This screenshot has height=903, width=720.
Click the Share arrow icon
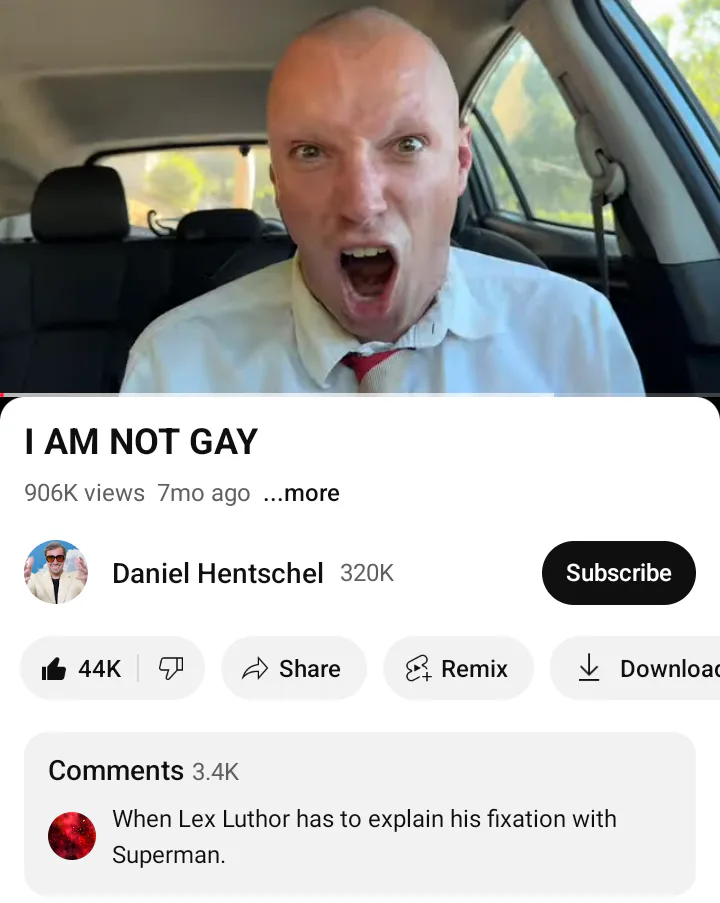click(255, 669)
